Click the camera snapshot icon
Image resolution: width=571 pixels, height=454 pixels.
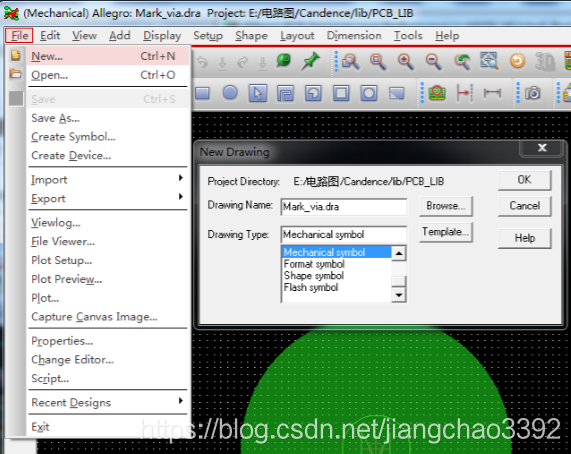click(x=532, y=93)
